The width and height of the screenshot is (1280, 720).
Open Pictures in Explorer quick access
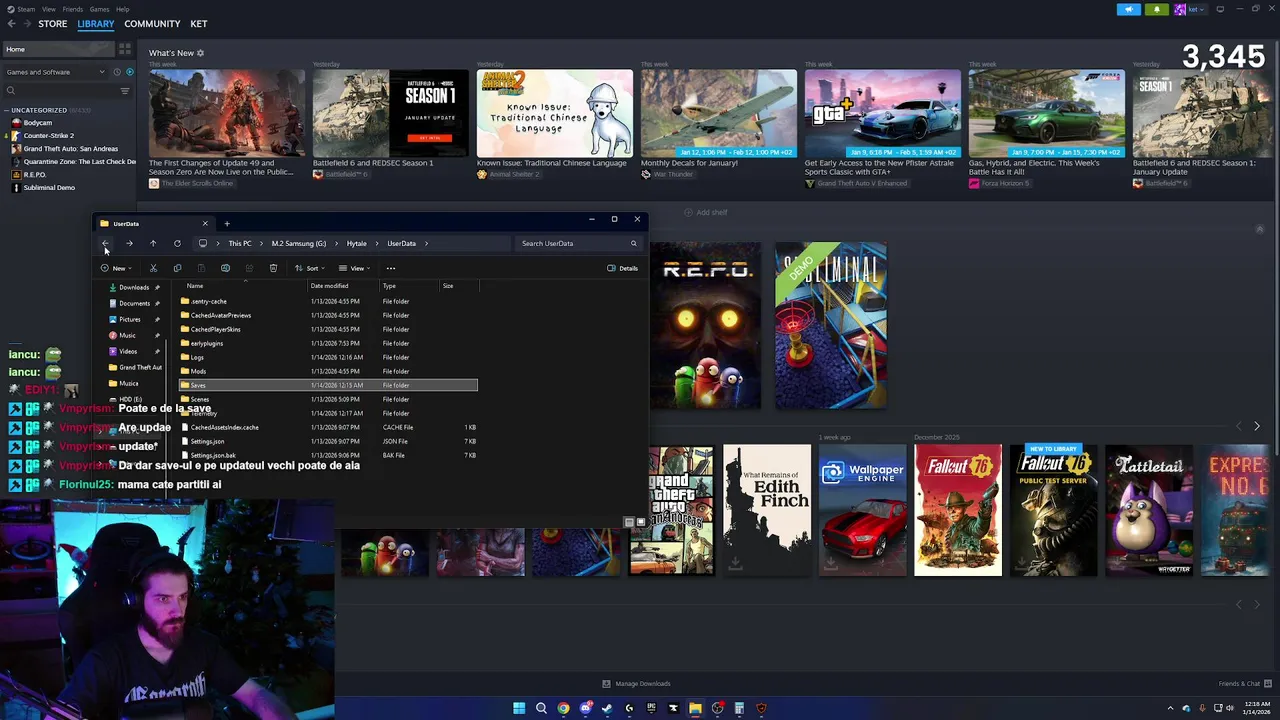(130, 319)
